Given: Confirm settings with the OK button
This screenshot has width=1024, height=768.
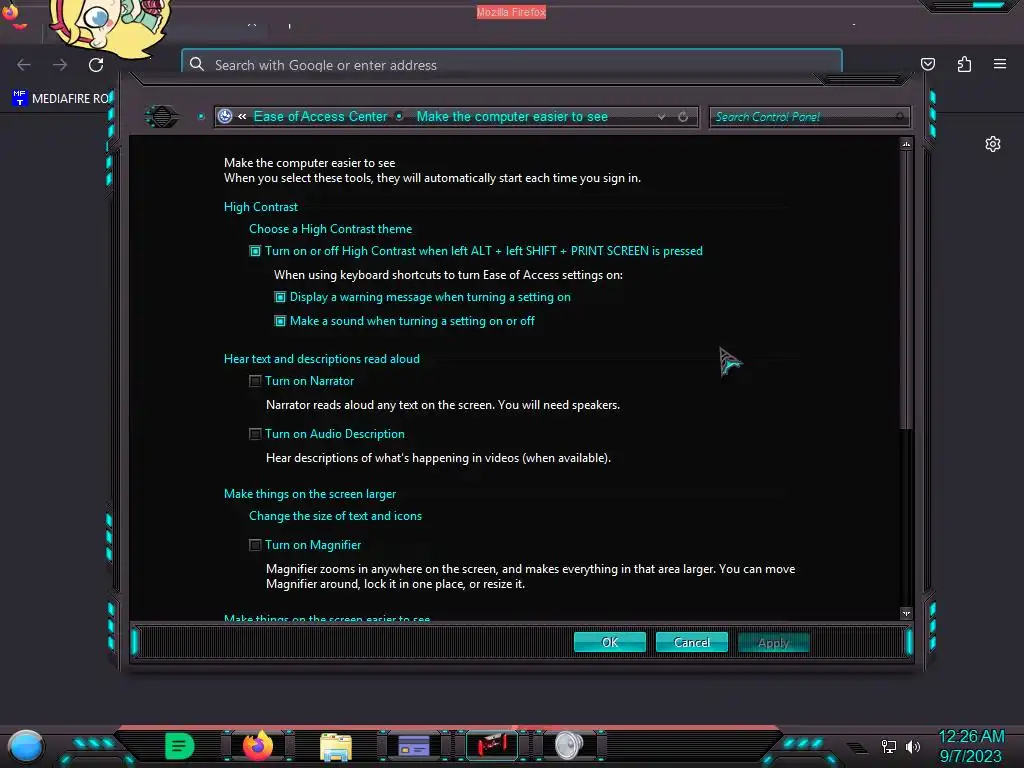Looking at the screenshot, I should coord(610,643).
